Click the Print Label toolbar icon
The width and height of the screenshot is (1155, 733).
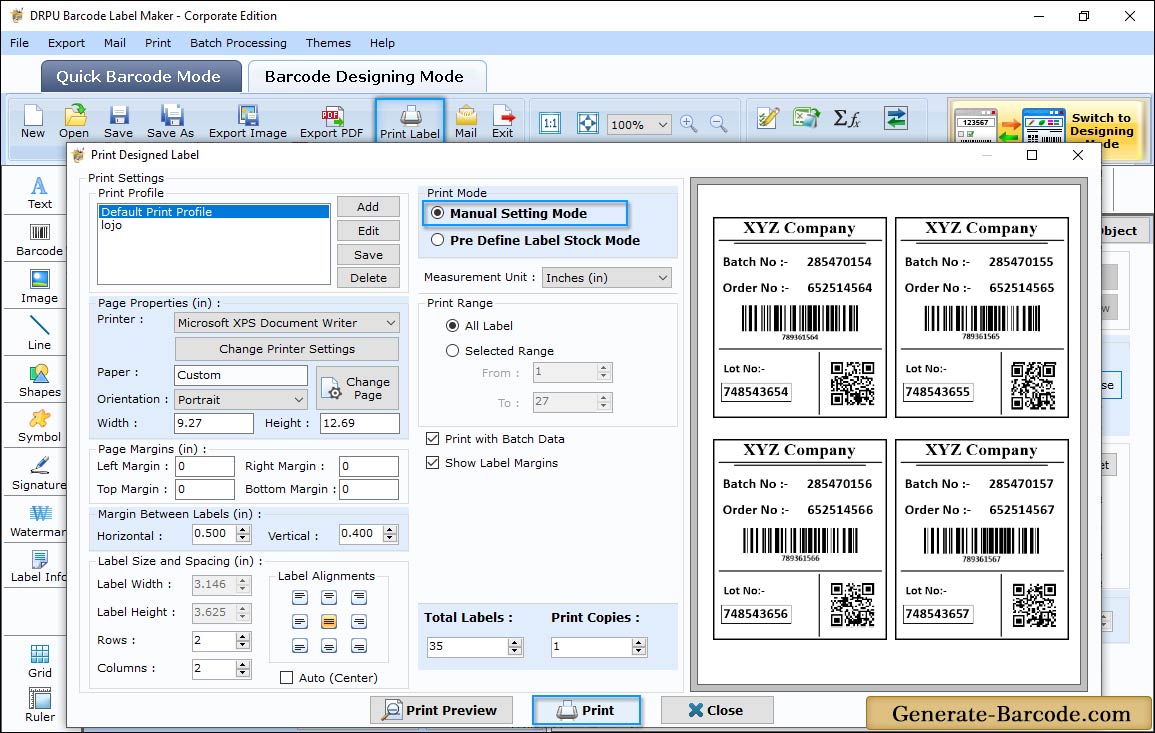click(x=410, y=122)
